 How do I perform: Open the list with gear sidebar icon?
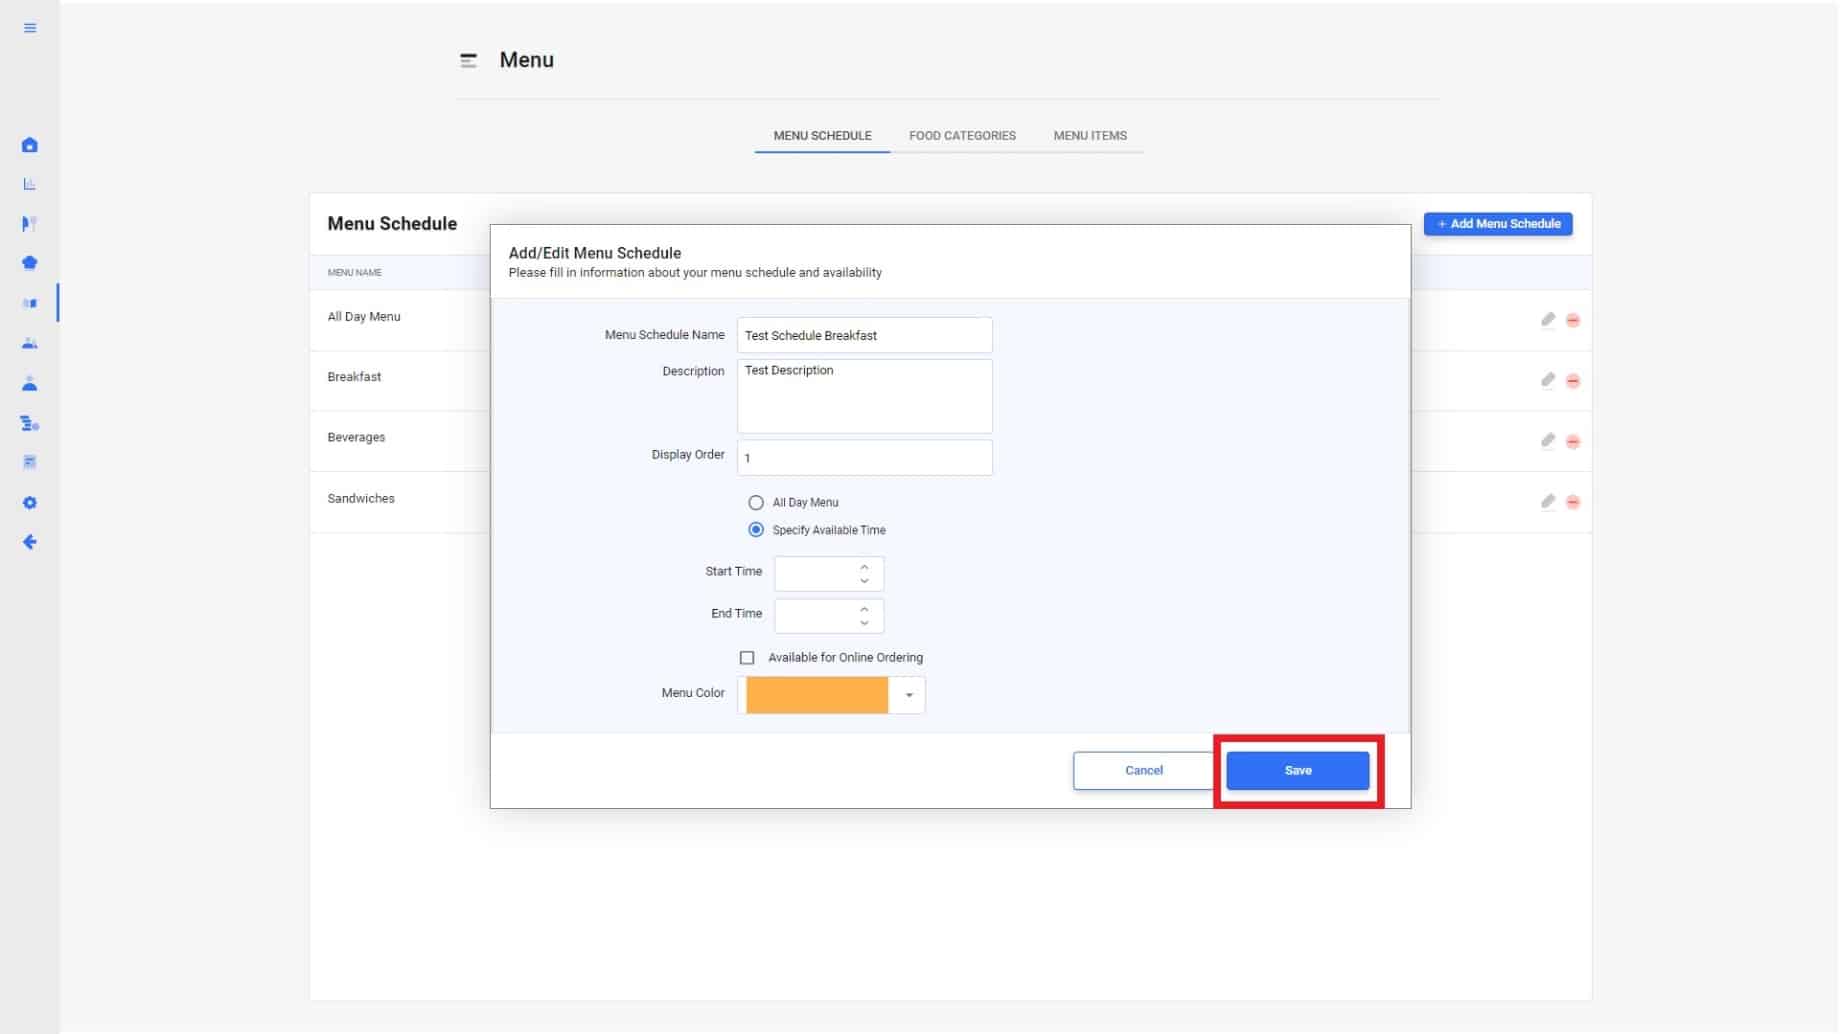coord(30,424)
